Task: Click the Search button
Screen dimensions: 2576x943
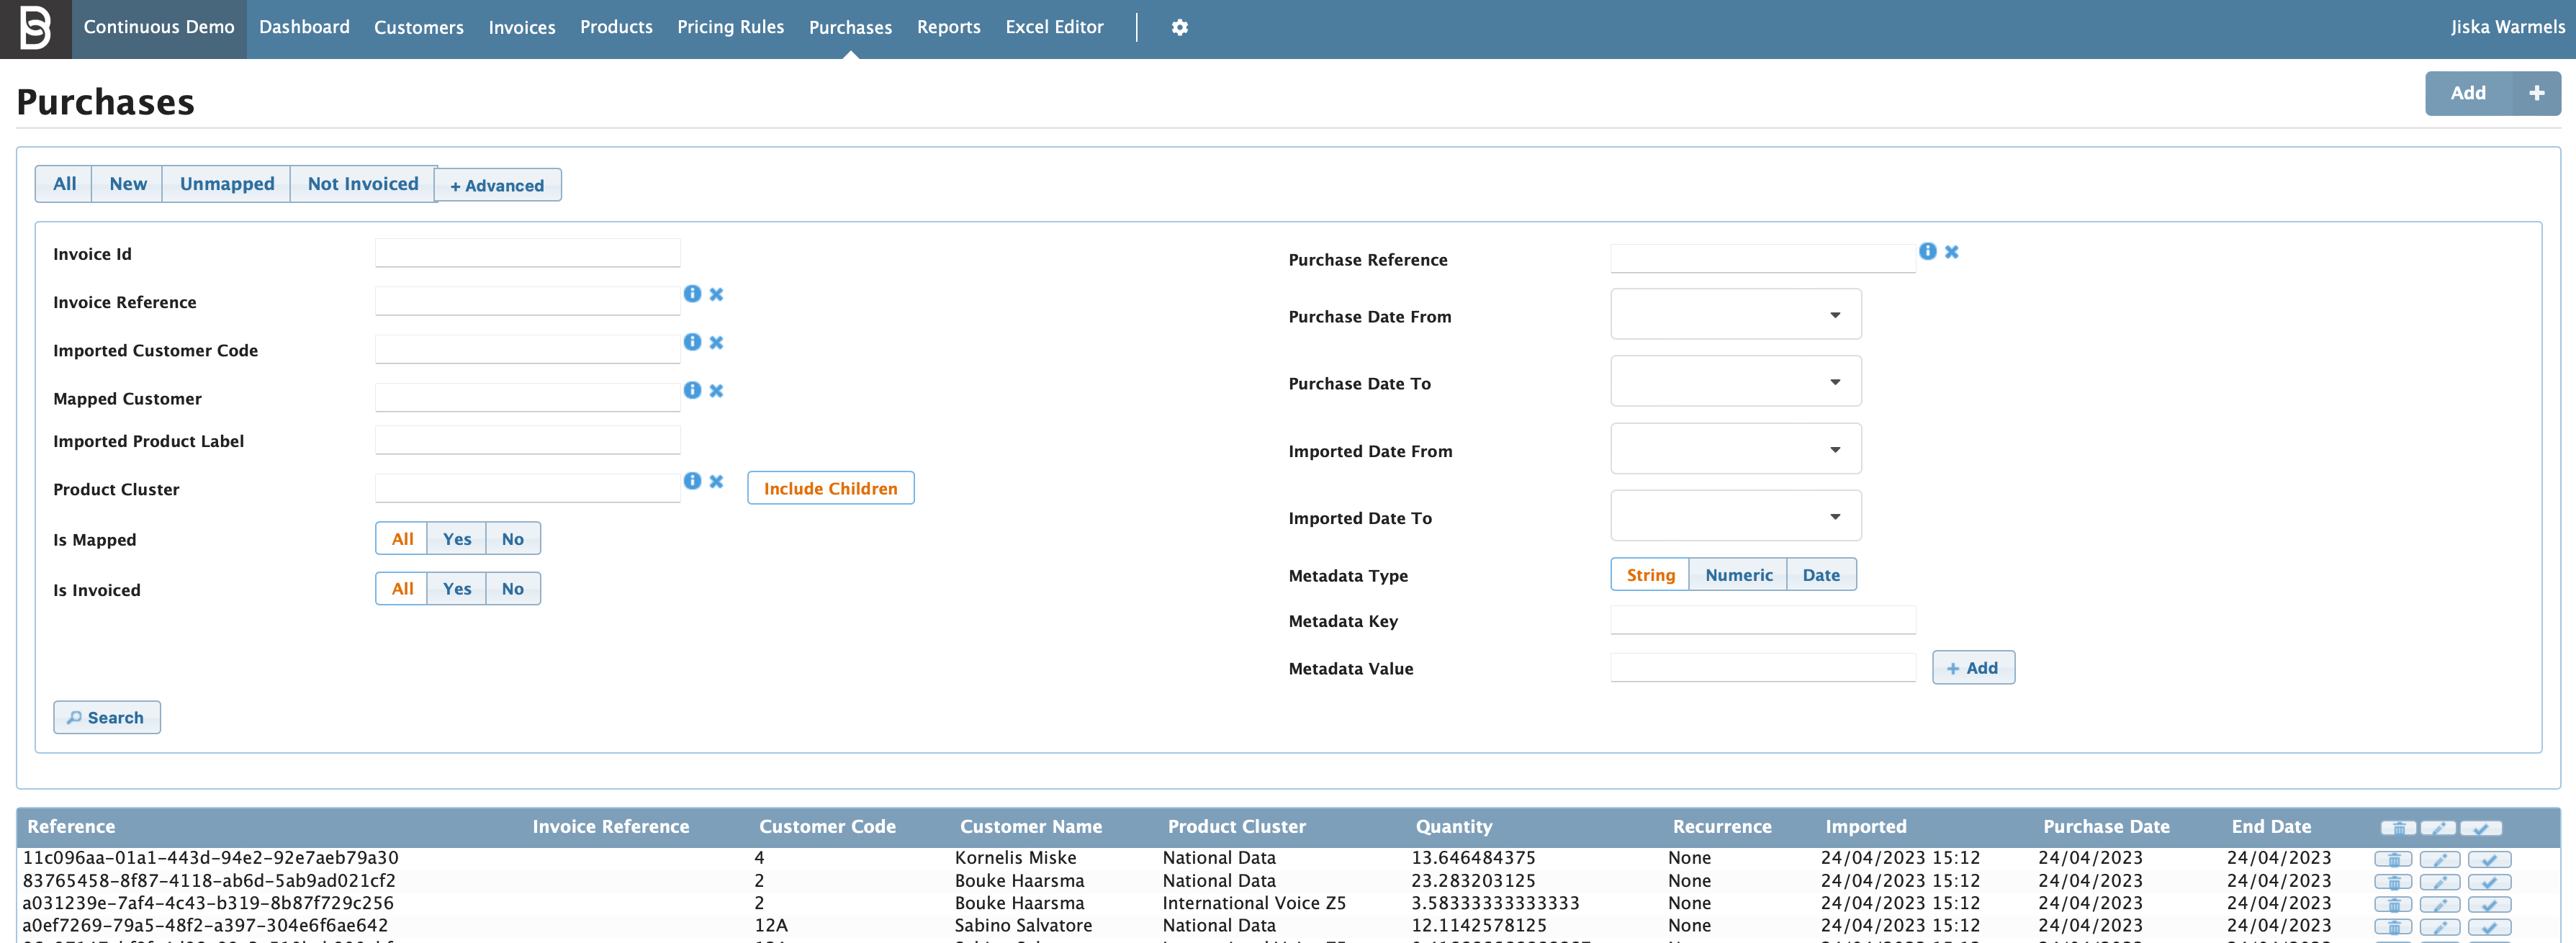Action: click(x=106, y=717)
